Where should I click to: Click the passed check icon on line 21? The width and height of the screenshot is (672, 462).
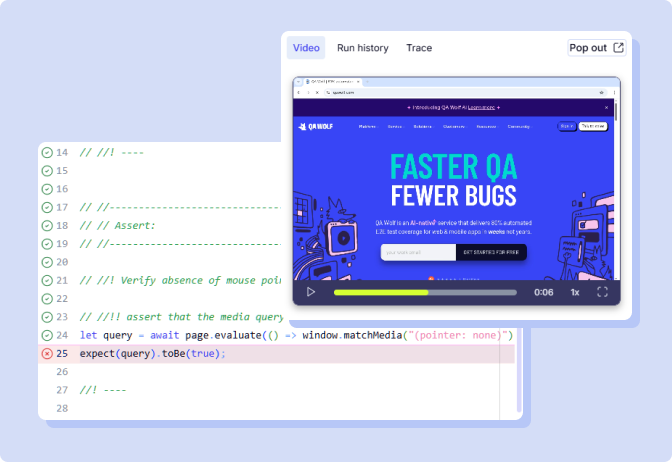pyautogui.click(x=47, y=281)
